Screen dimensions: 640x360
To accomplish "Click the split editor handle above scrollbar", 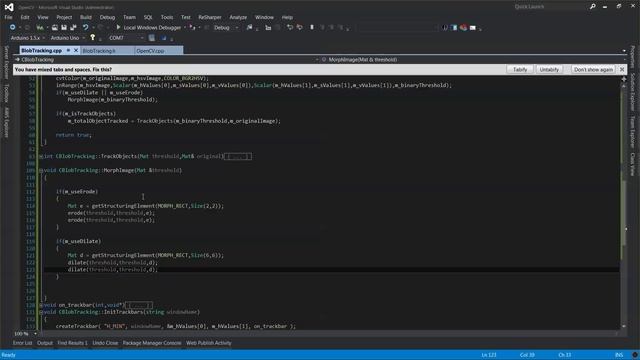I will point(624,79).
